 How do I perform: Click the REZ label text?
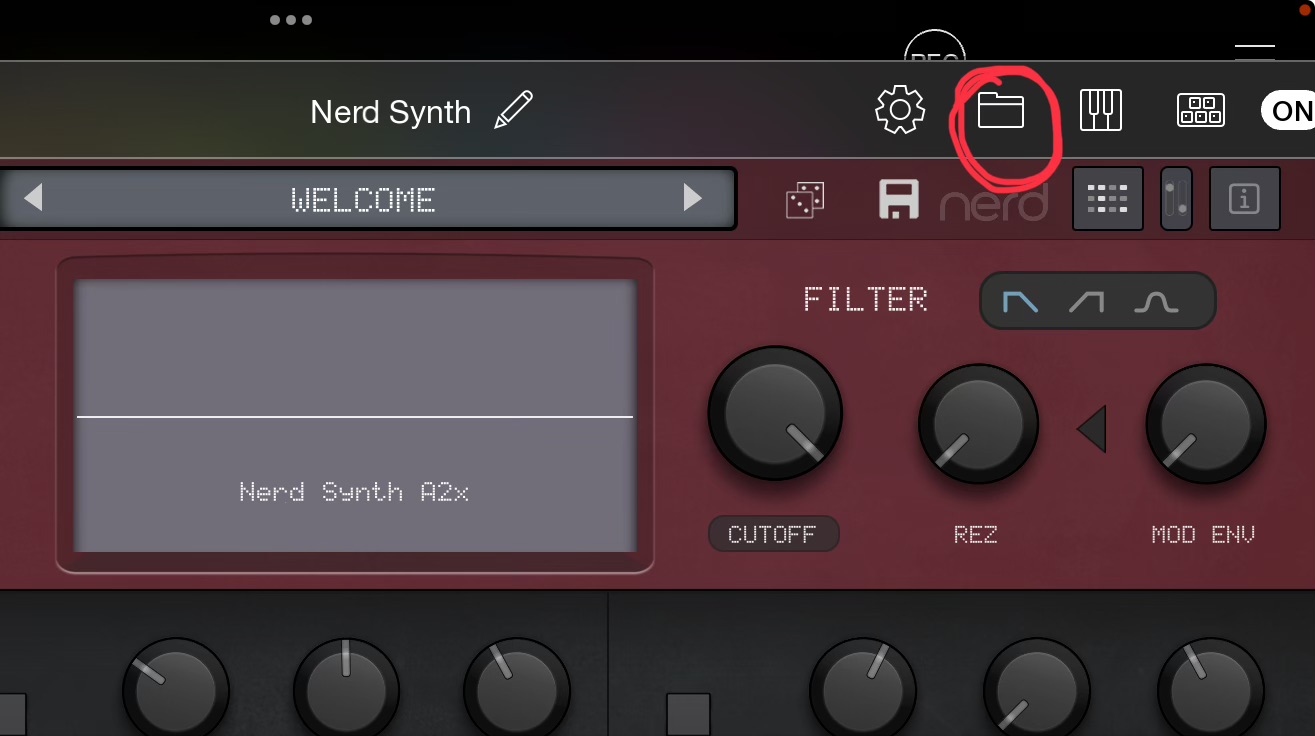pyautogui.click(x=975, y=534)
